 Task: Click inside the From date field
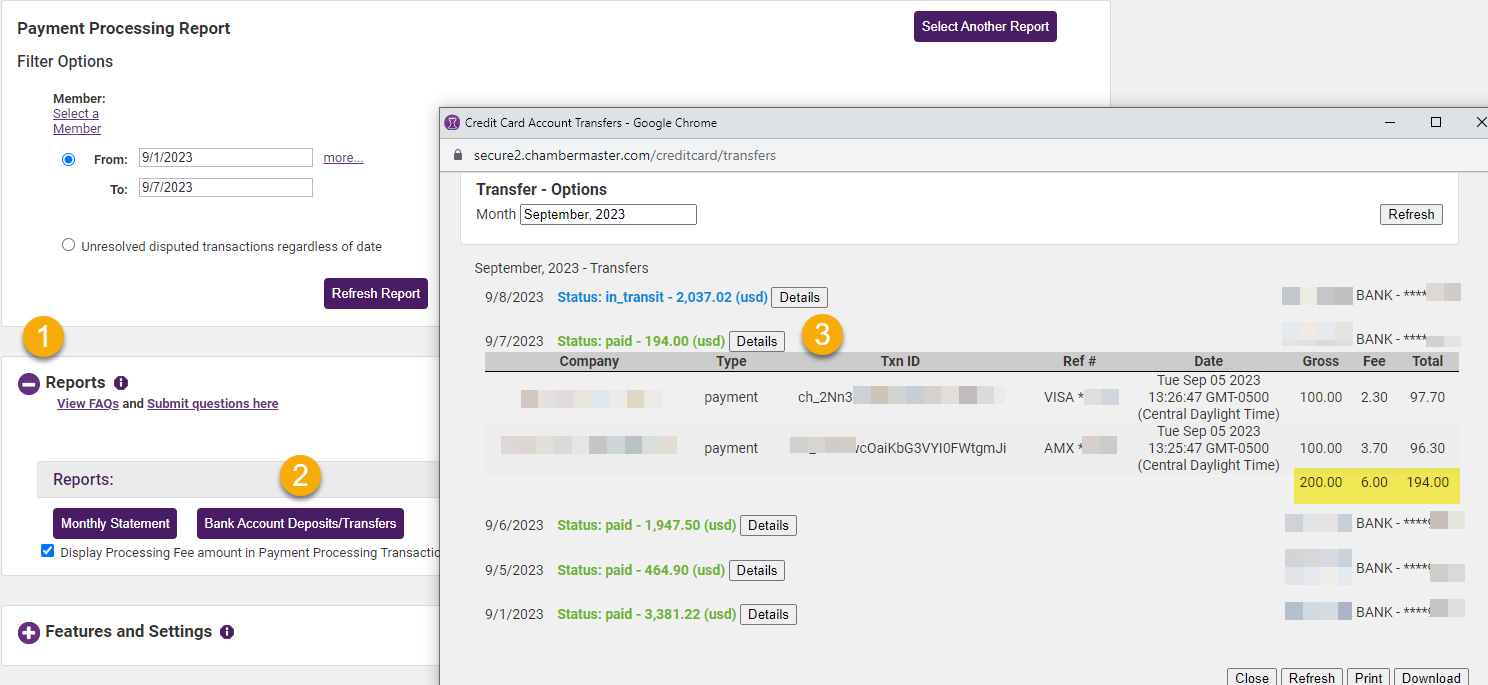225,157
